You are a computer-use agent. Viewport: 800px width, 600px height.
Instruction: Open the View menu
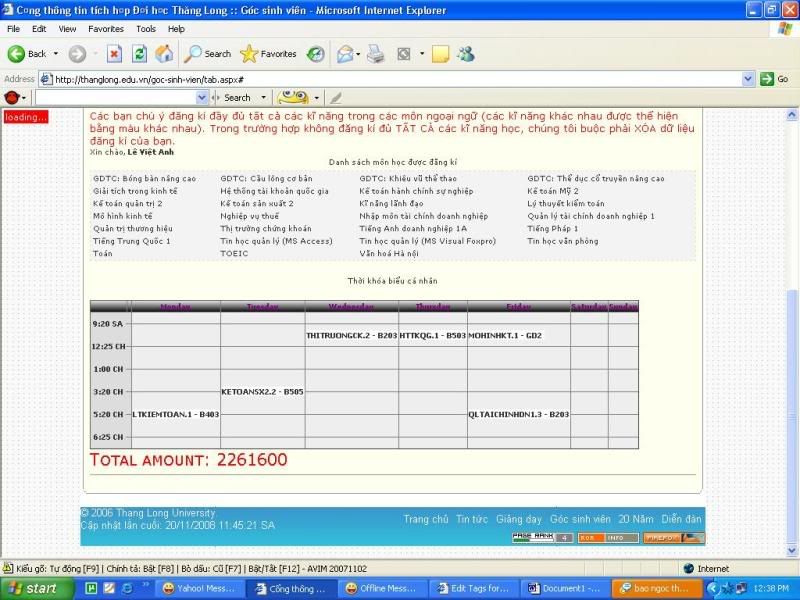pyautogui.click(x=67, y=29)
